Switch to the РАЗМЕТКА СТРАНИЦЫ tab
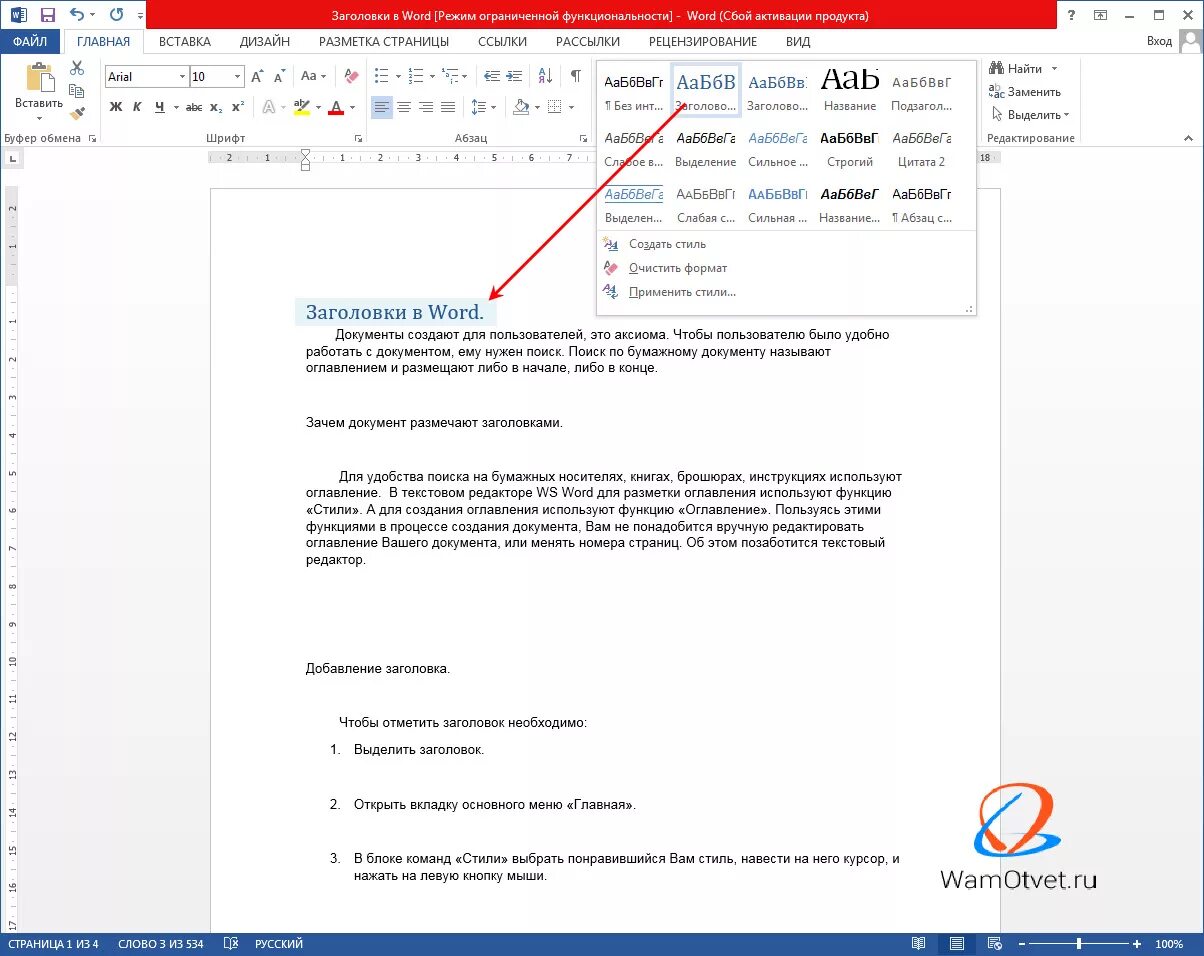Image resolution: width=1204 pixels, height=956 pixels. (x=384, y=42)
